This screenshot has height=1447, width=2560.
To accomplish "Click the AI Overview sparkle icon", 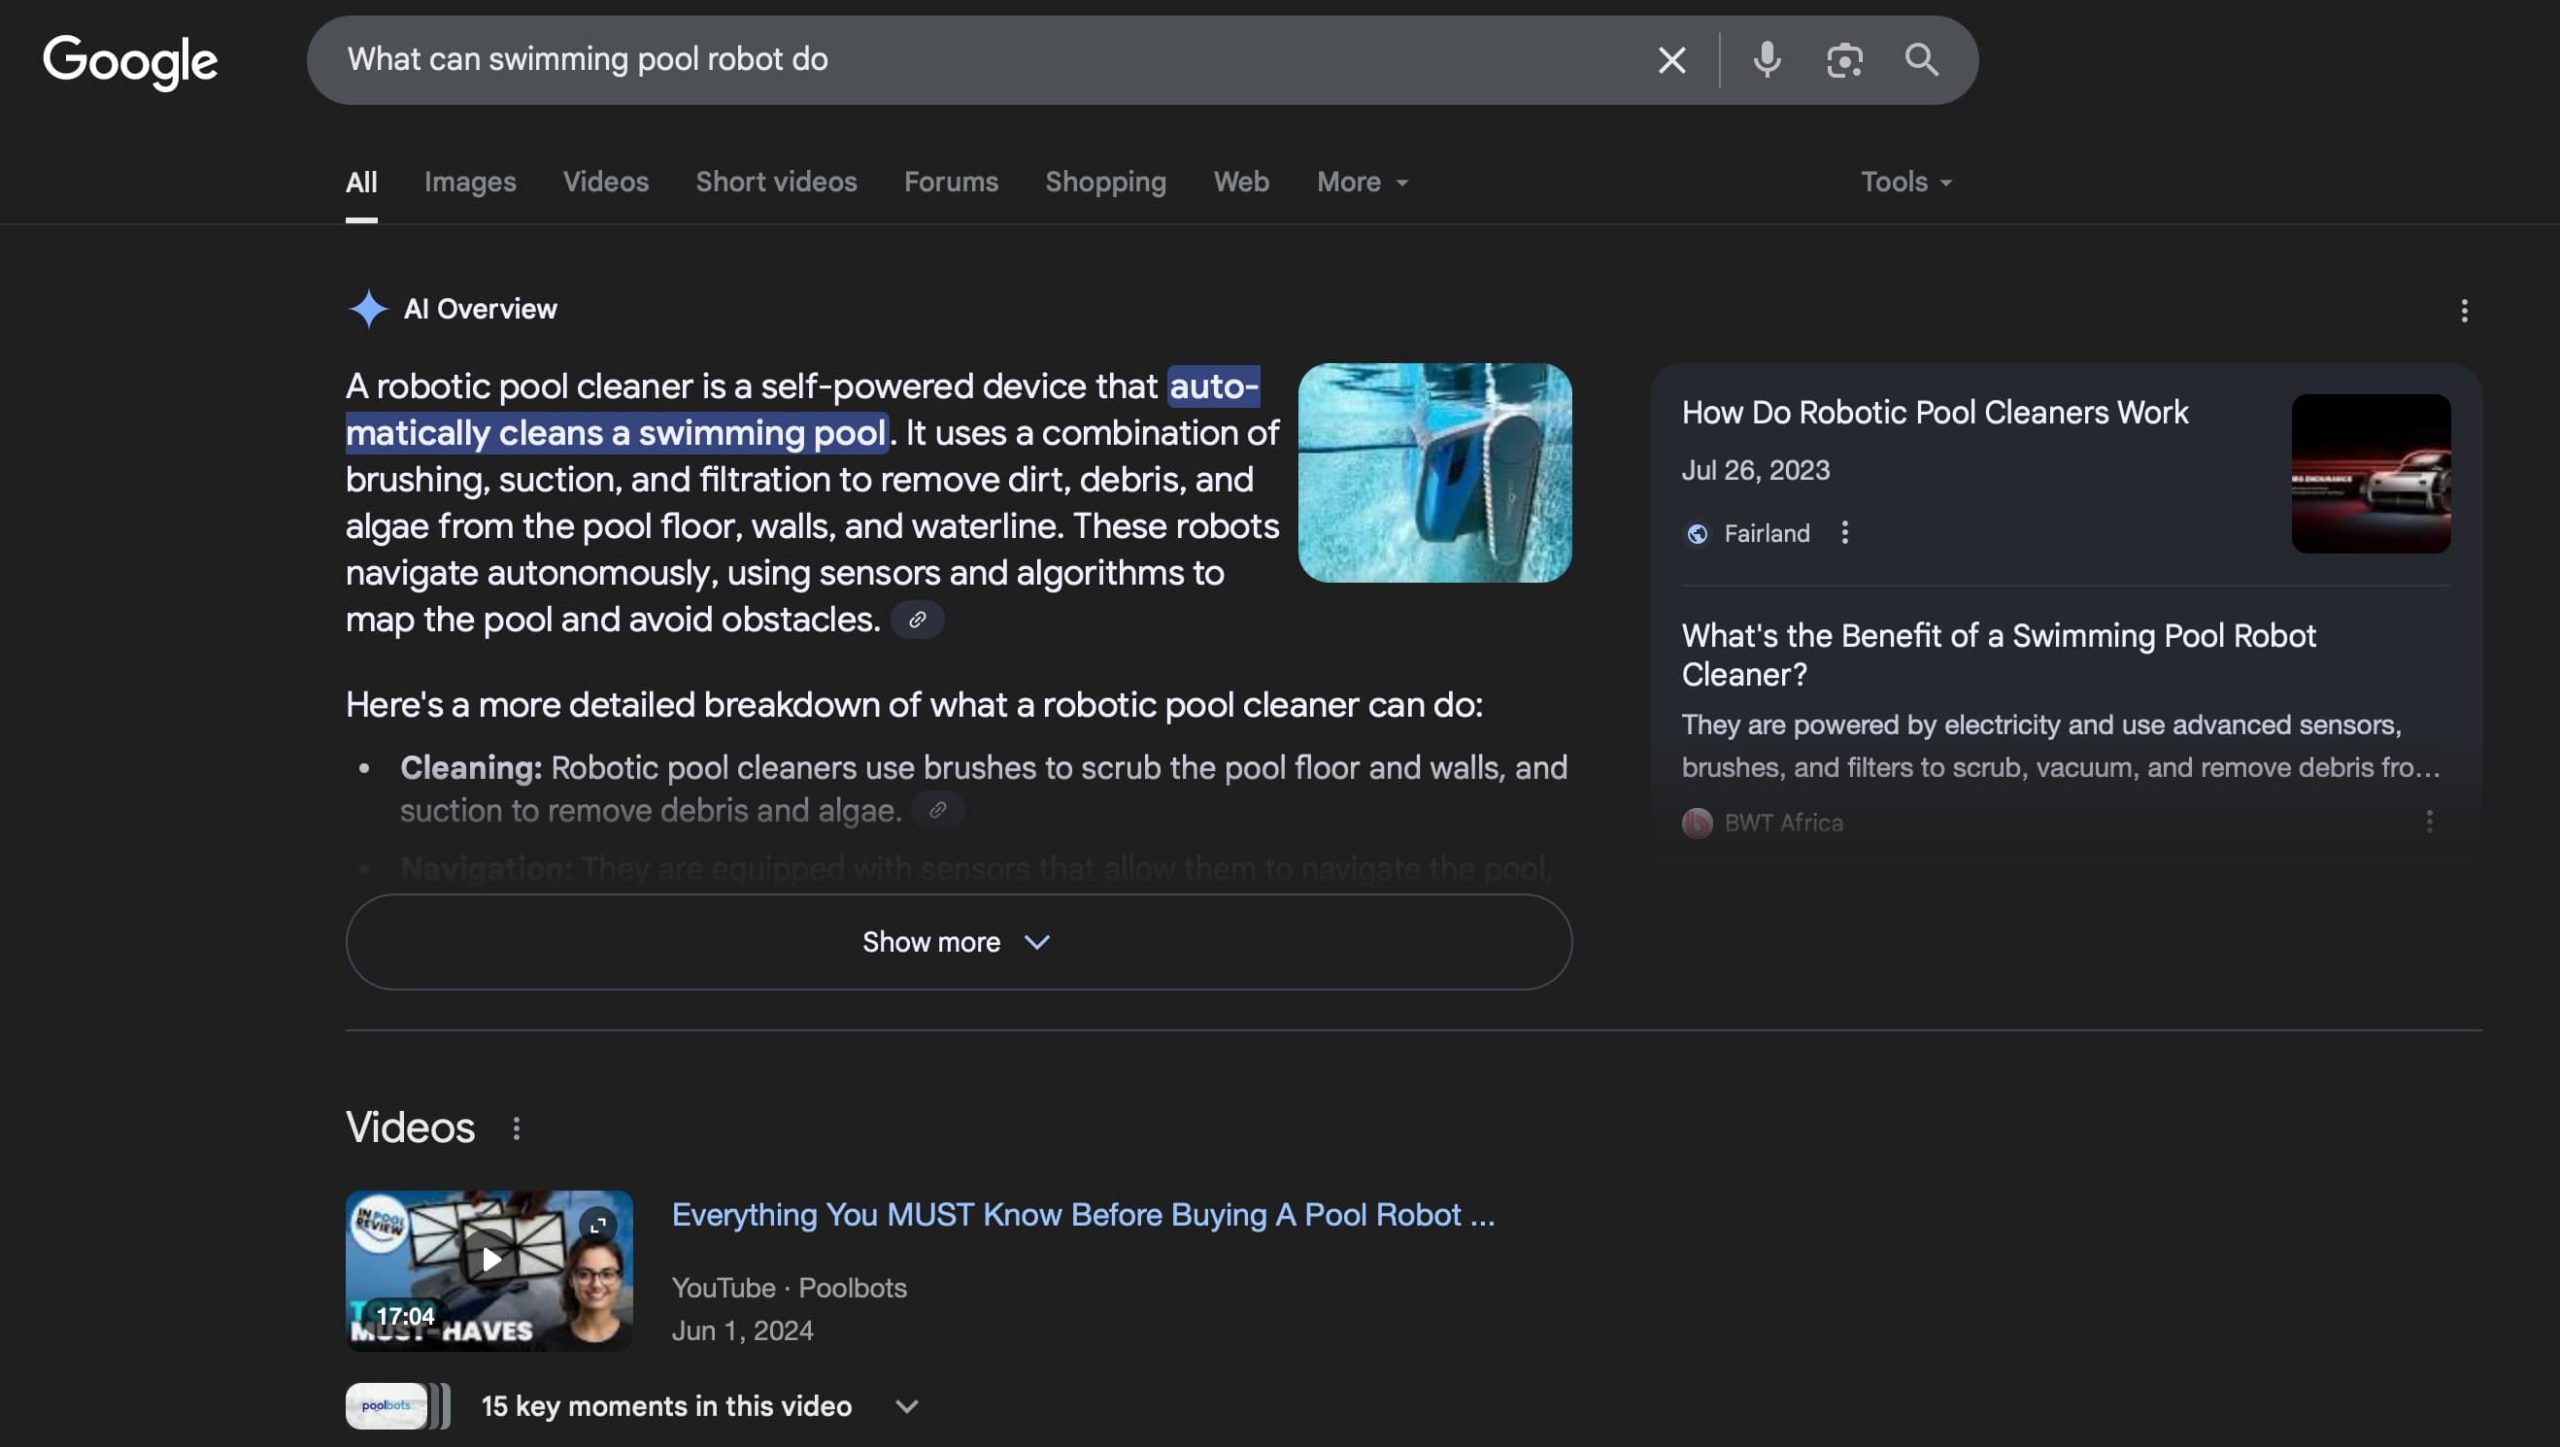I will pos(367,309).
